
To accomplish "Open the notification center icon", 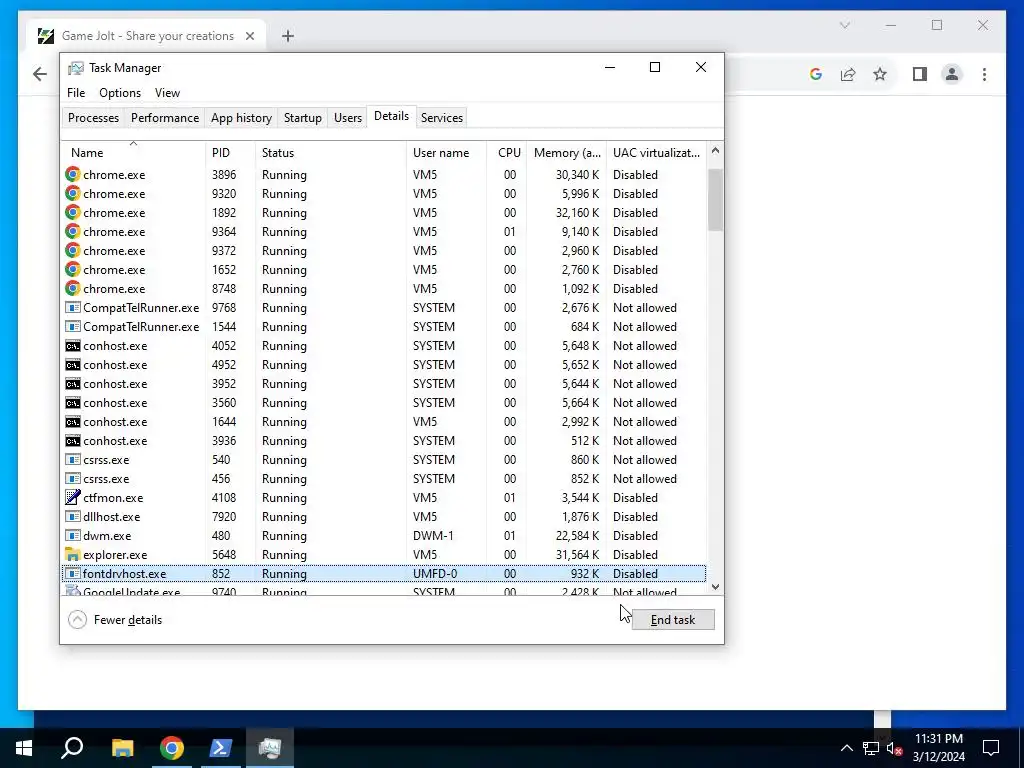I will tap(991, 748).
